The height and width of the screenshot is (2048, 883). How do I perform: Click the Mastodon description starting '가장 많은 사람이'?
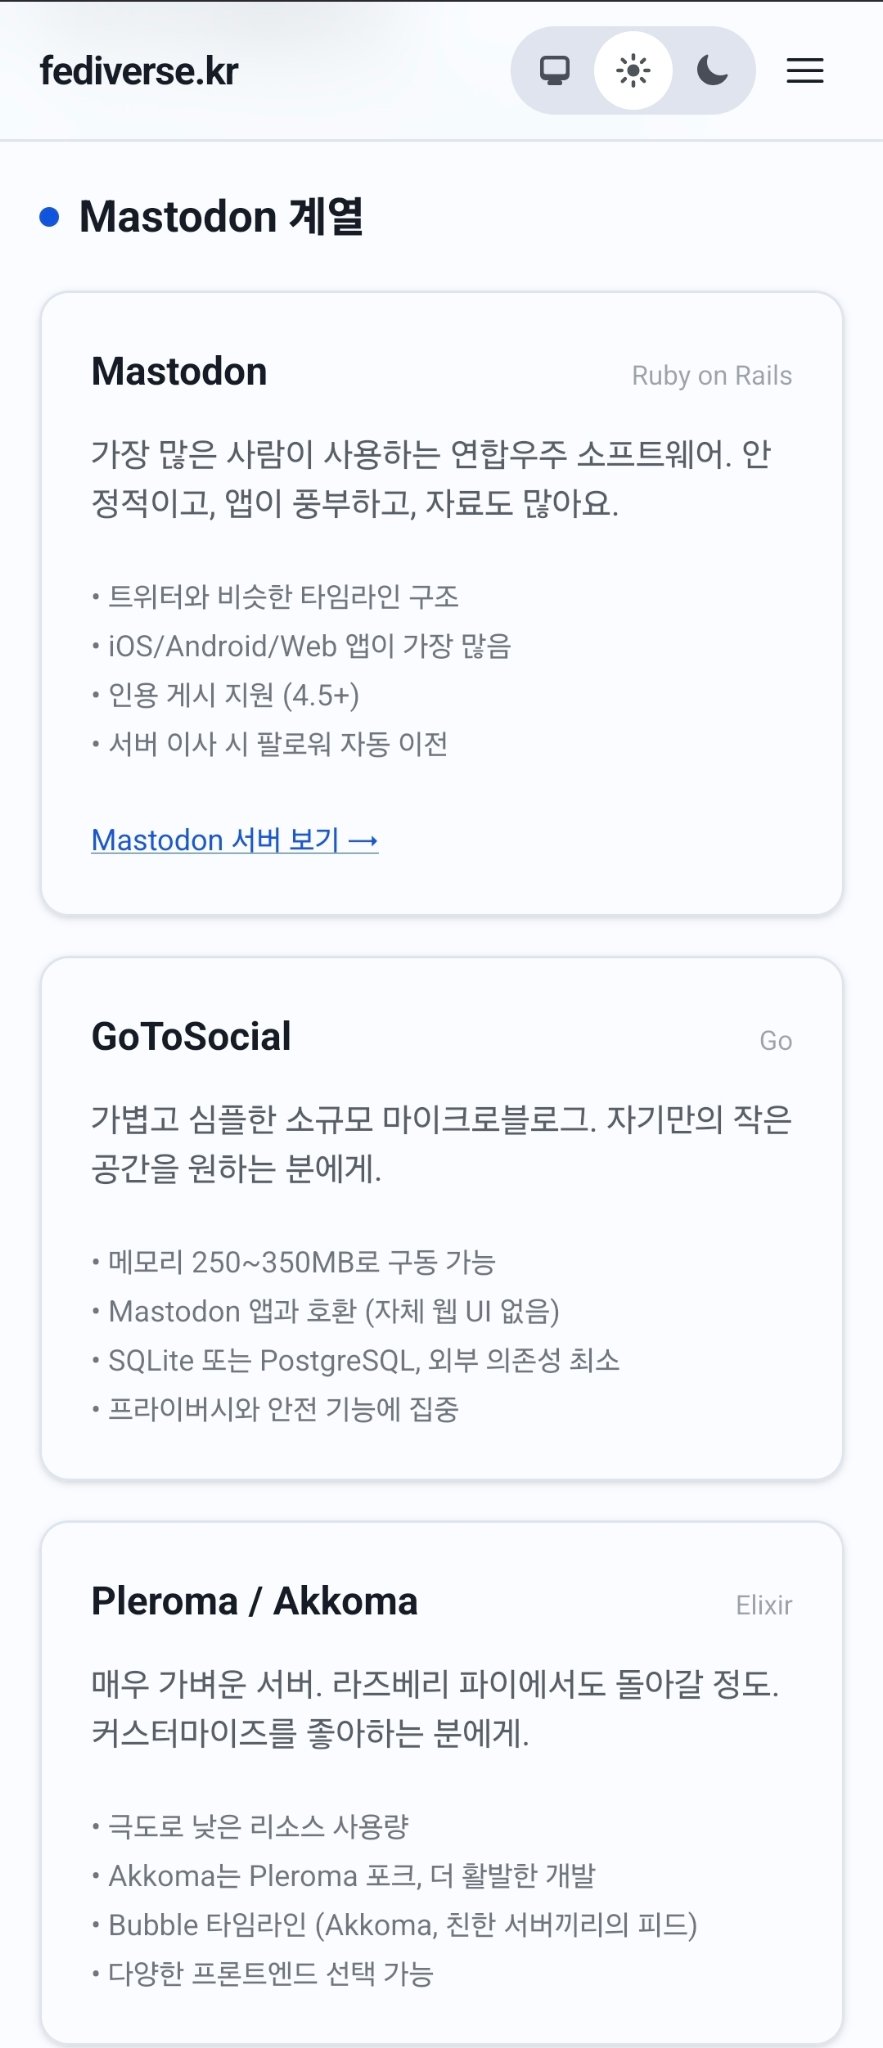point(431,478)
